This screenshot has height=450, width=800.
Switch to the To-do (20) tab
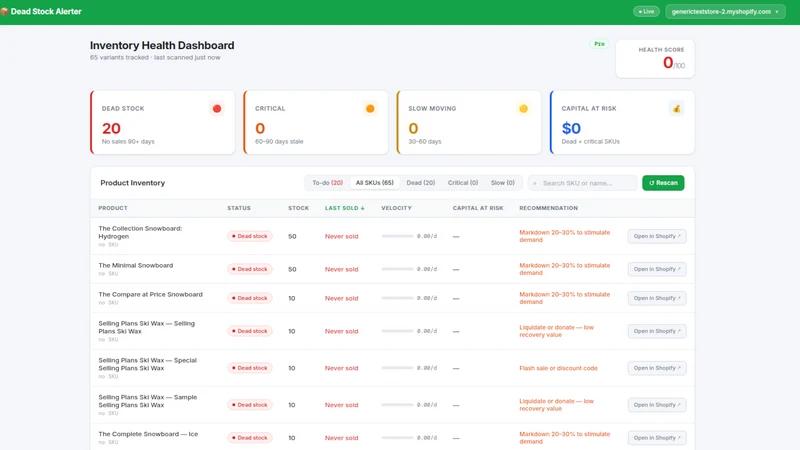coord(328,183)
